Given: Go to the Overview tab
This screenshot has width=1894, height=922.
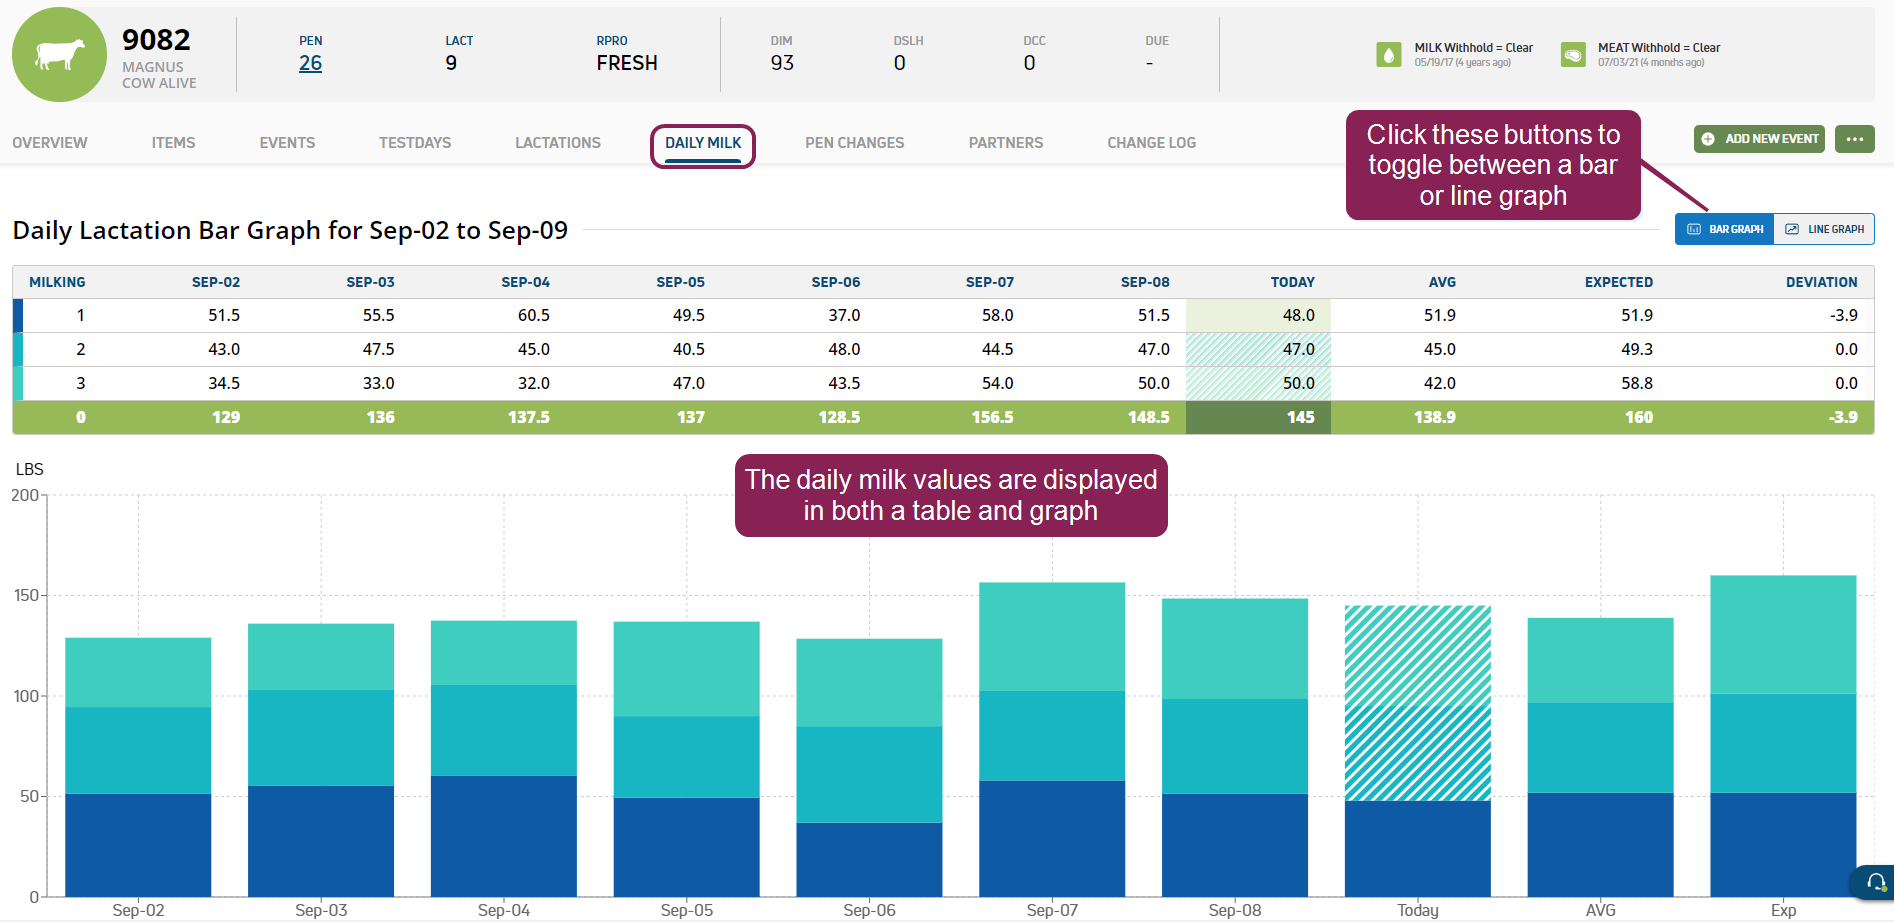Looking at the screenshot, I should point(50,143).
